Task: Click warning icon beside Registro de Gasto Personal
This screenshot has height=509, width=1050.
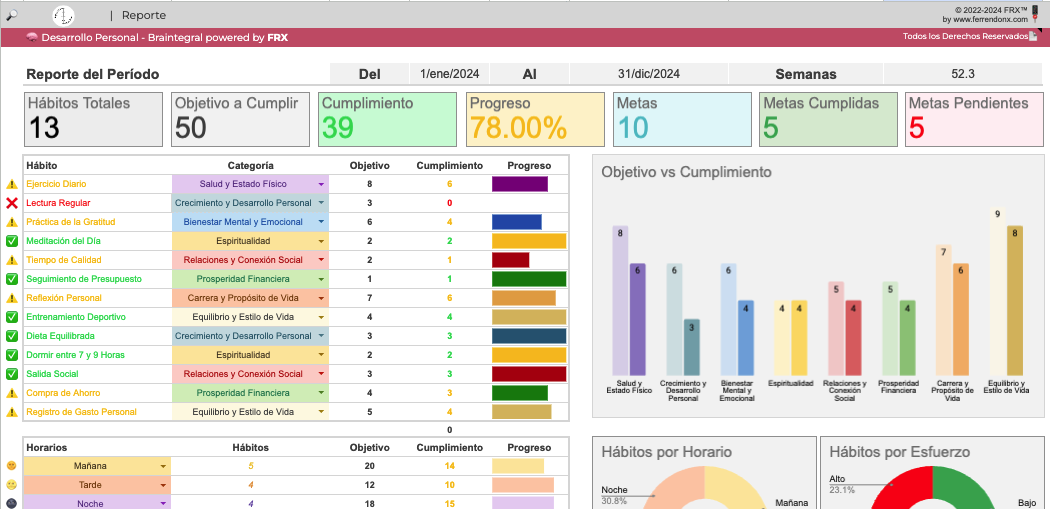Action: click(11, 412)
